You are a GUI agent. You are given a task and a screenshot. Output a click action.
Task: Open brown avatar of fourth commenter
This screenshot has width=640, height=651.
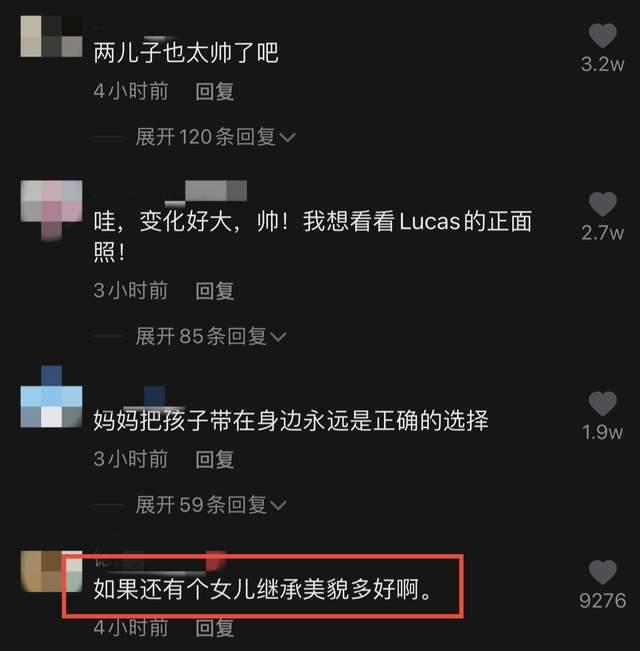click(51, 571)
